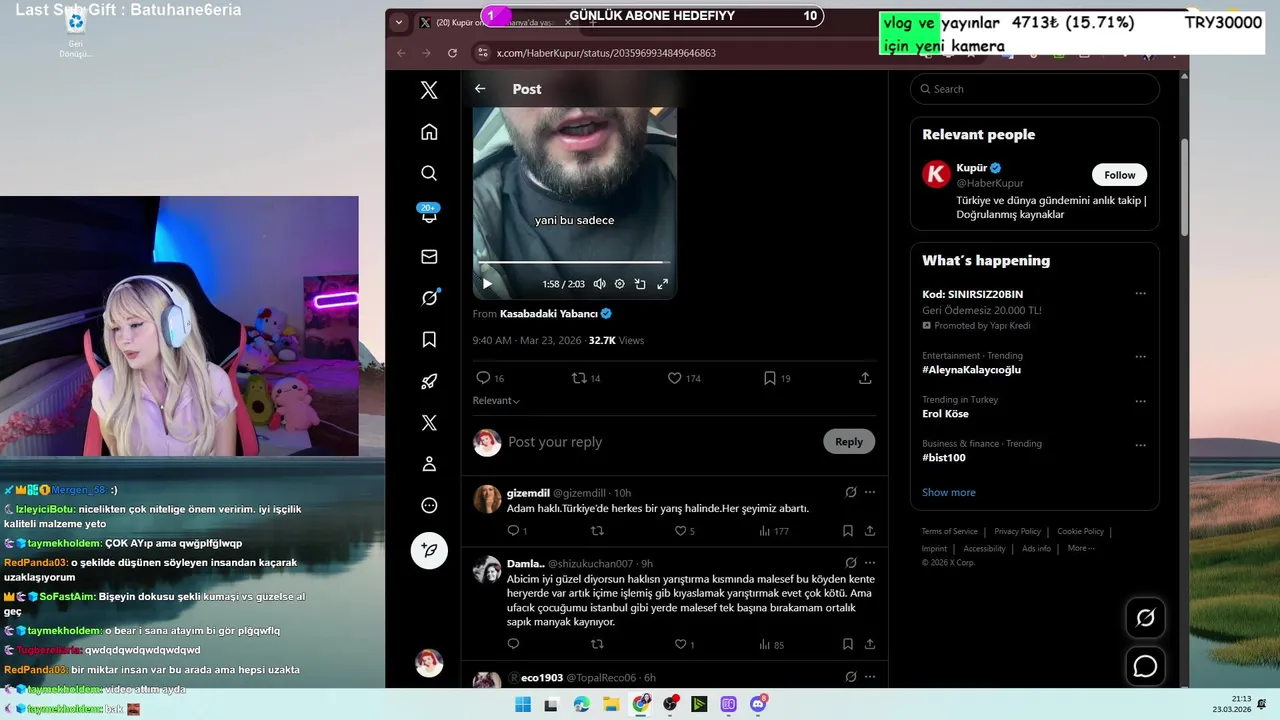Open More circle menu in sidebar
This screenshot has height=720, width=1280.
pyautogui.click(x=429, y=505)
